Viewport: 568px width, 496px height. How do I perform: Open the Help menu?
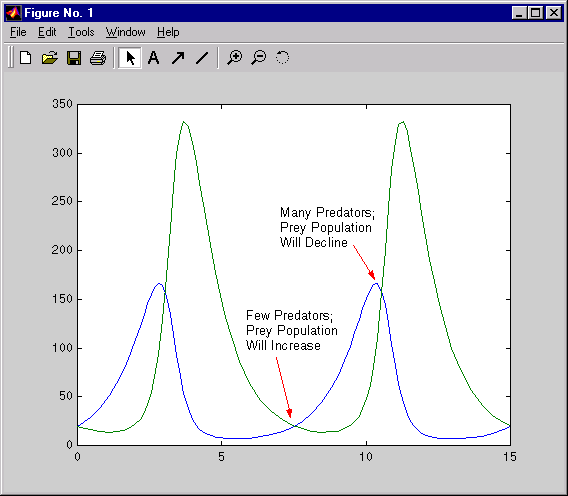point(168,32)
